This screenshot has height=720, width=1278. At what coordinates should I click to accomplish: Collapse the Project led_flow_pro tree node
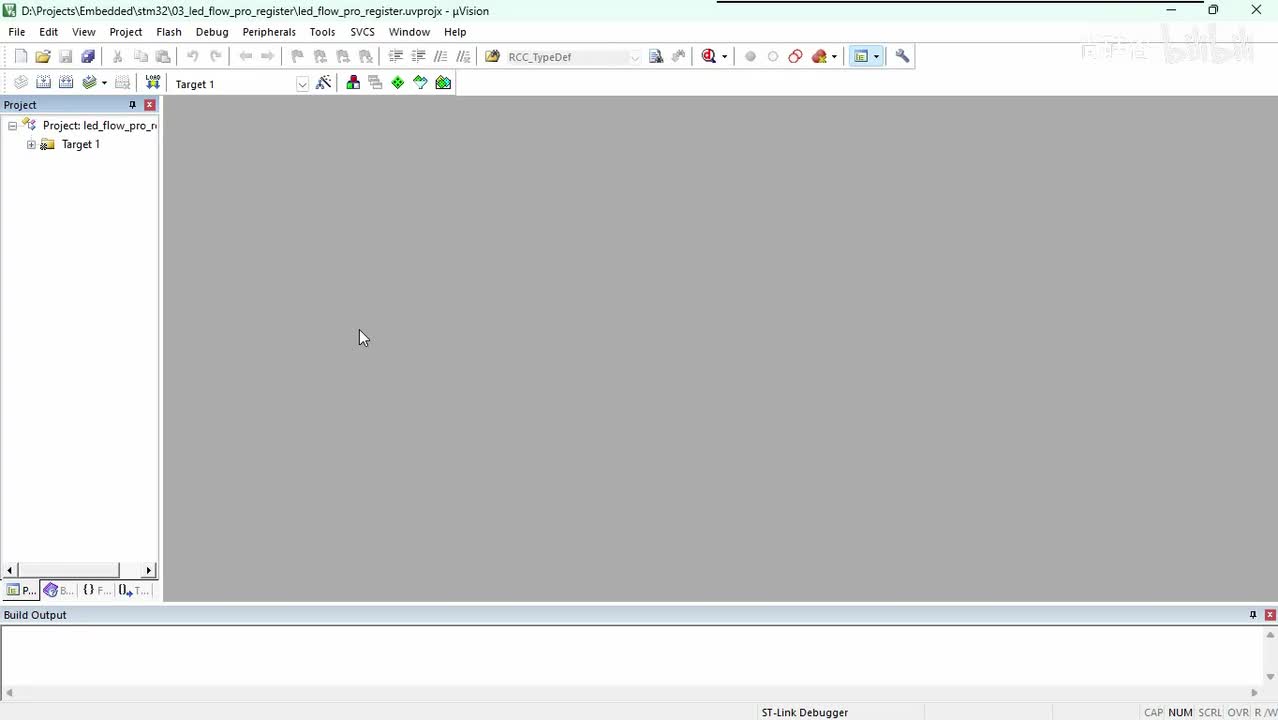pos(12,126)
